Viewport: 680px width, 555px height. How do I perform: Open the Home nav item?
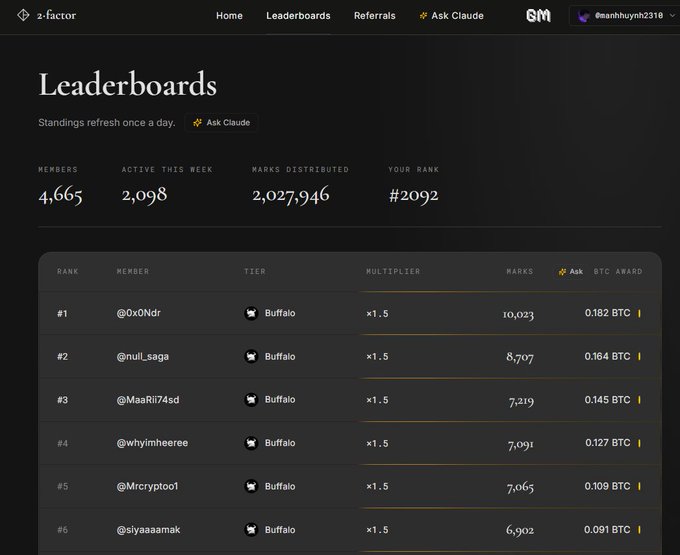click(x=229, y=16)
